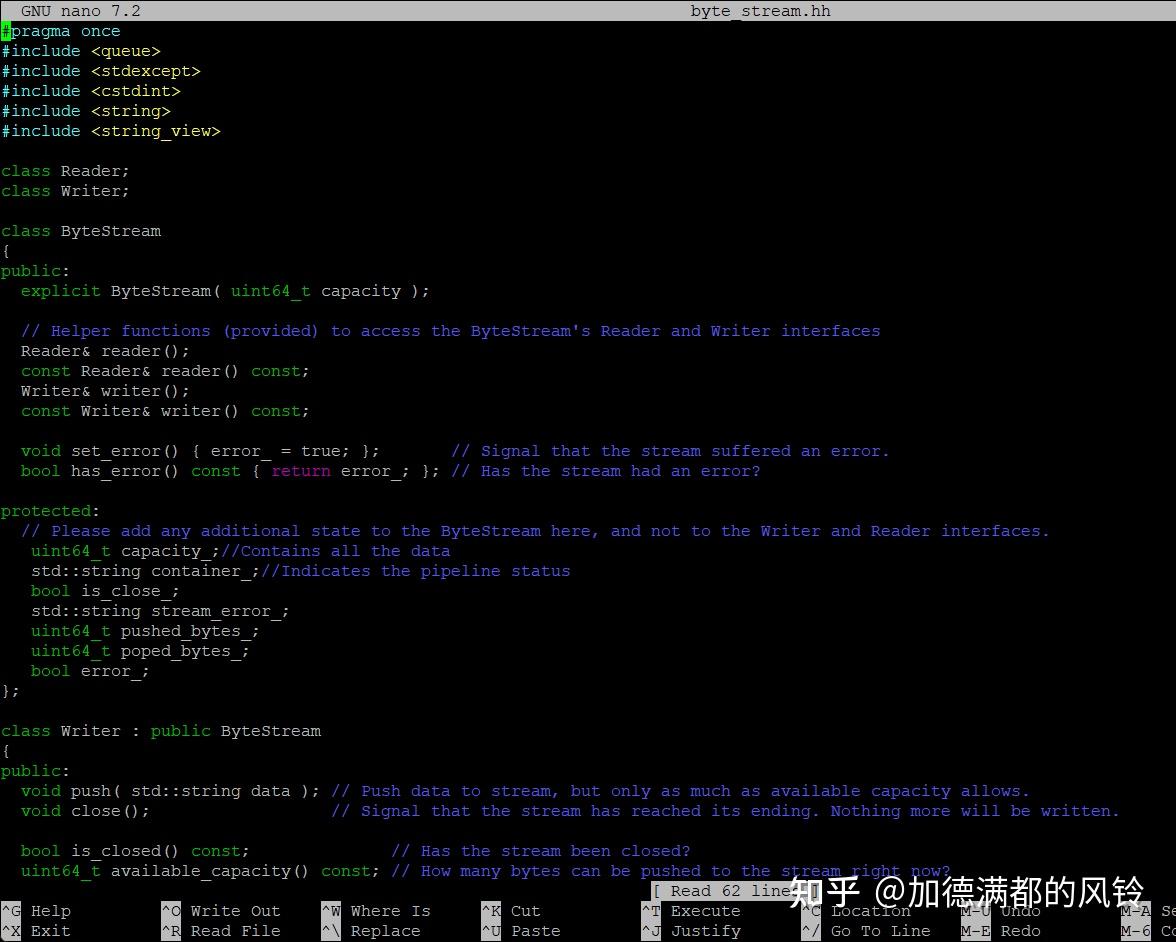Click the 'explicit ByteStream( uint64_t capacity );' line
The height and width of the screenshot is (942, 1176).
(225, 291)
